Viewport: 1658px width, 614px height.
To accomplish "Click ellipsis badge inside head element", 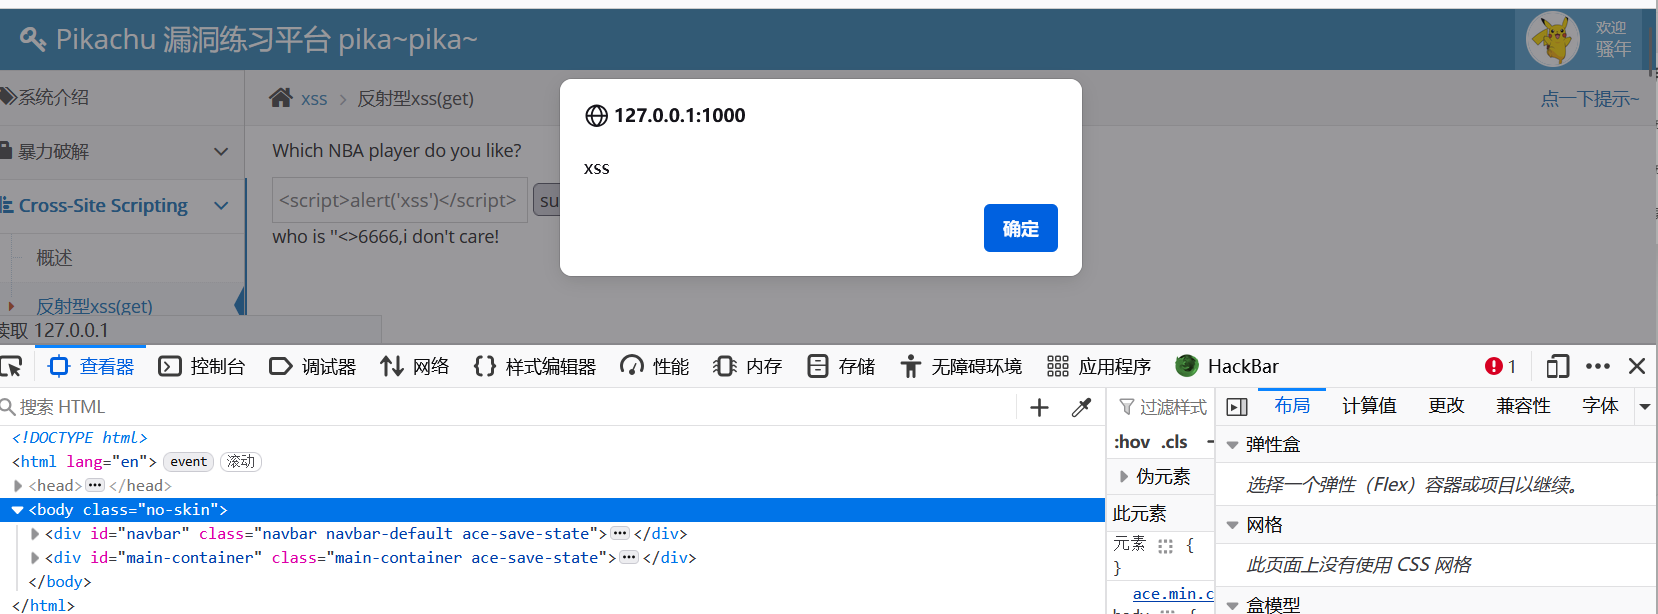I will (x=95, y=485).
